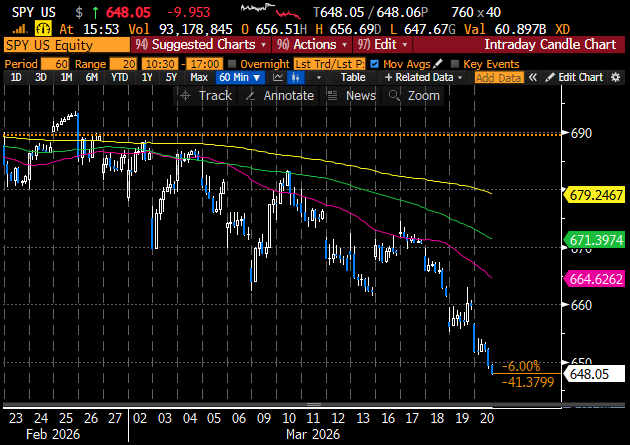This screenshot has height=445, width=630.
Task: Click the intraday sparkline mini chart
Action: click(270, 11)
